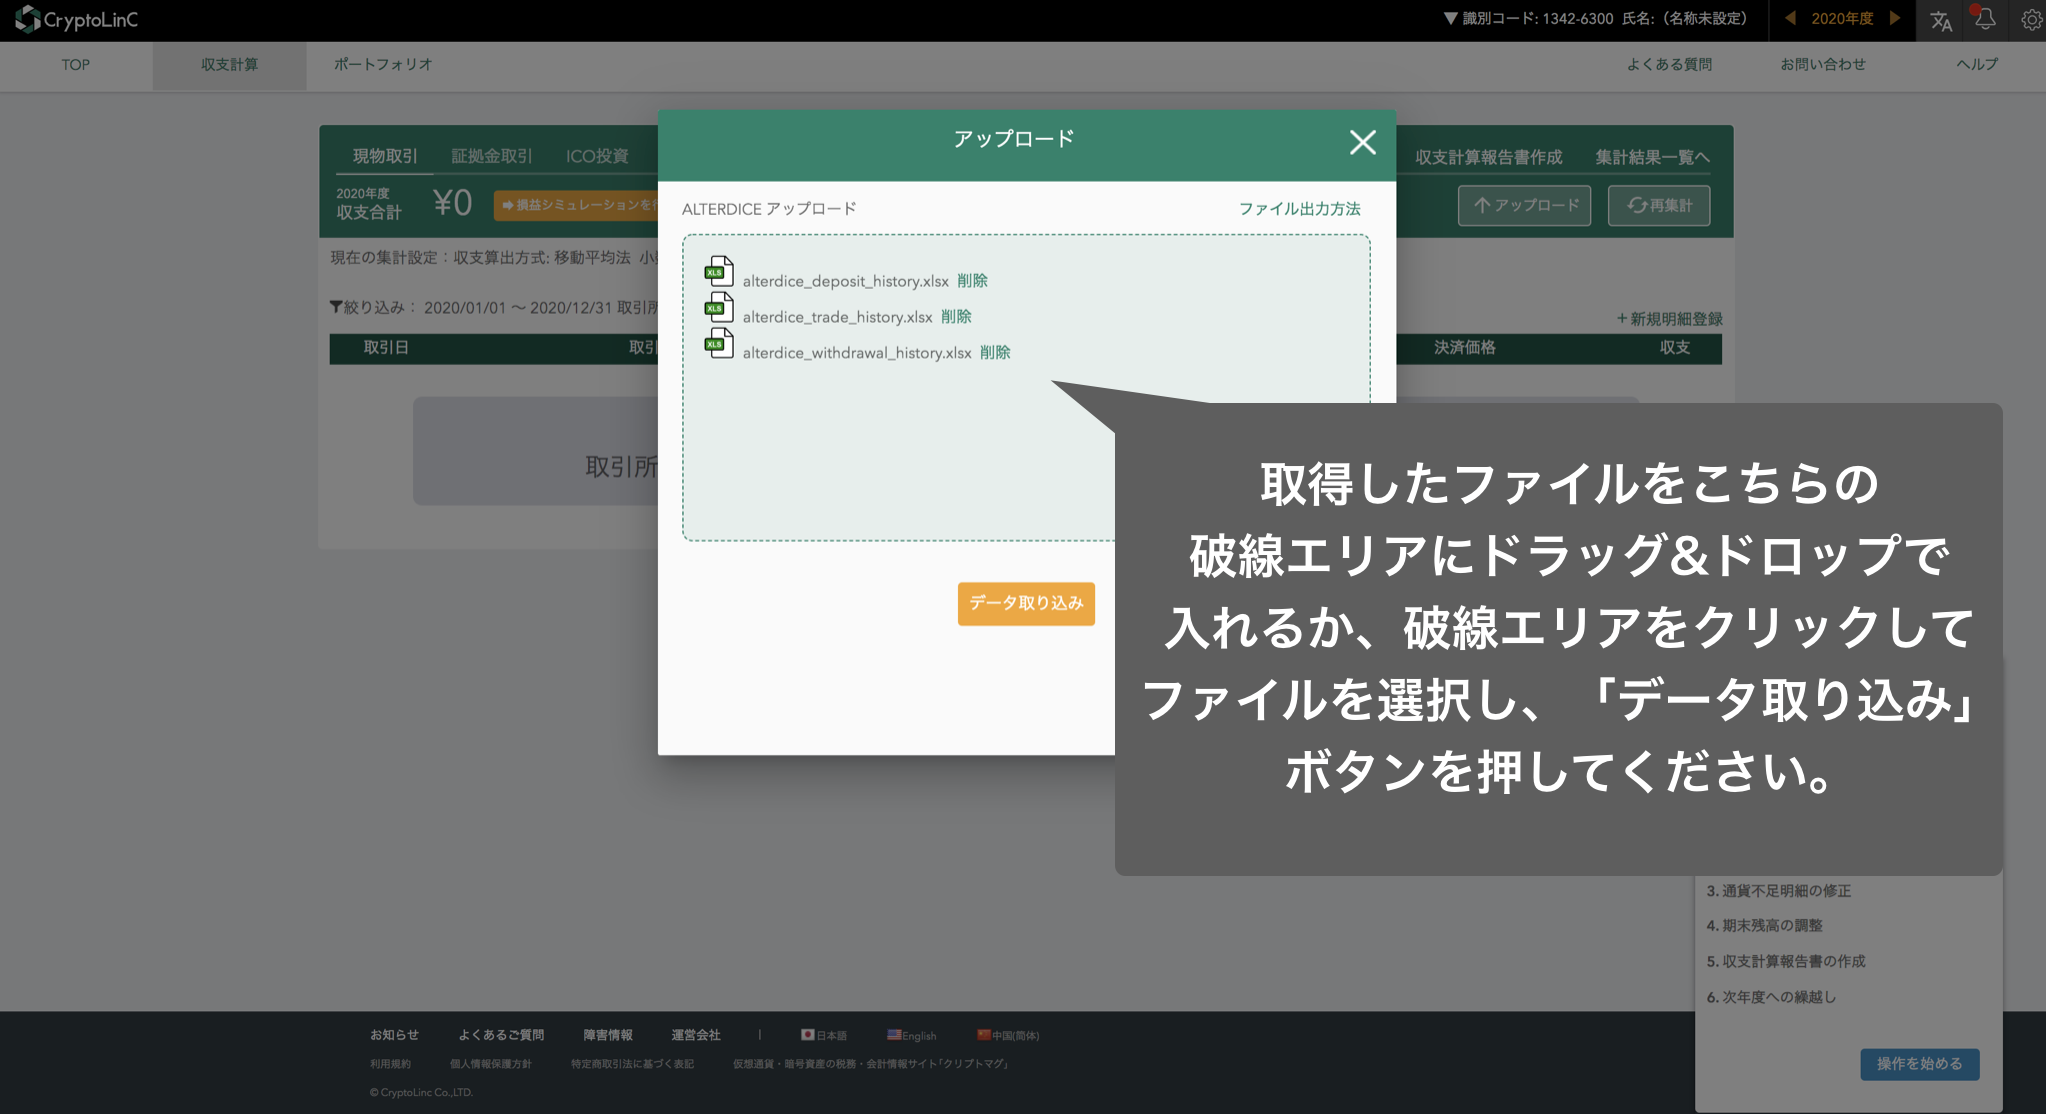The height and width of the screenshot is (1114, 2046).
Task: Click the 収支 column header
Action: point(1675,348)
